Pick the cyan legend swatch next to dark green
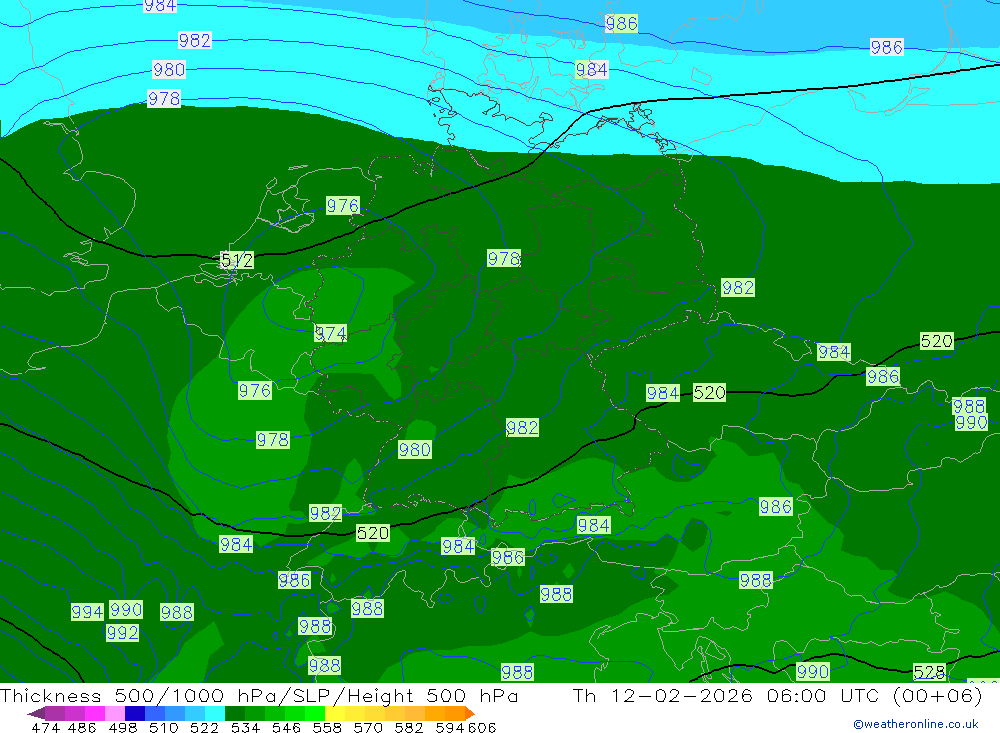Image resolution: width=1000 pixels, height=733 pixels. pyautogui.click(x=215, y=713)
